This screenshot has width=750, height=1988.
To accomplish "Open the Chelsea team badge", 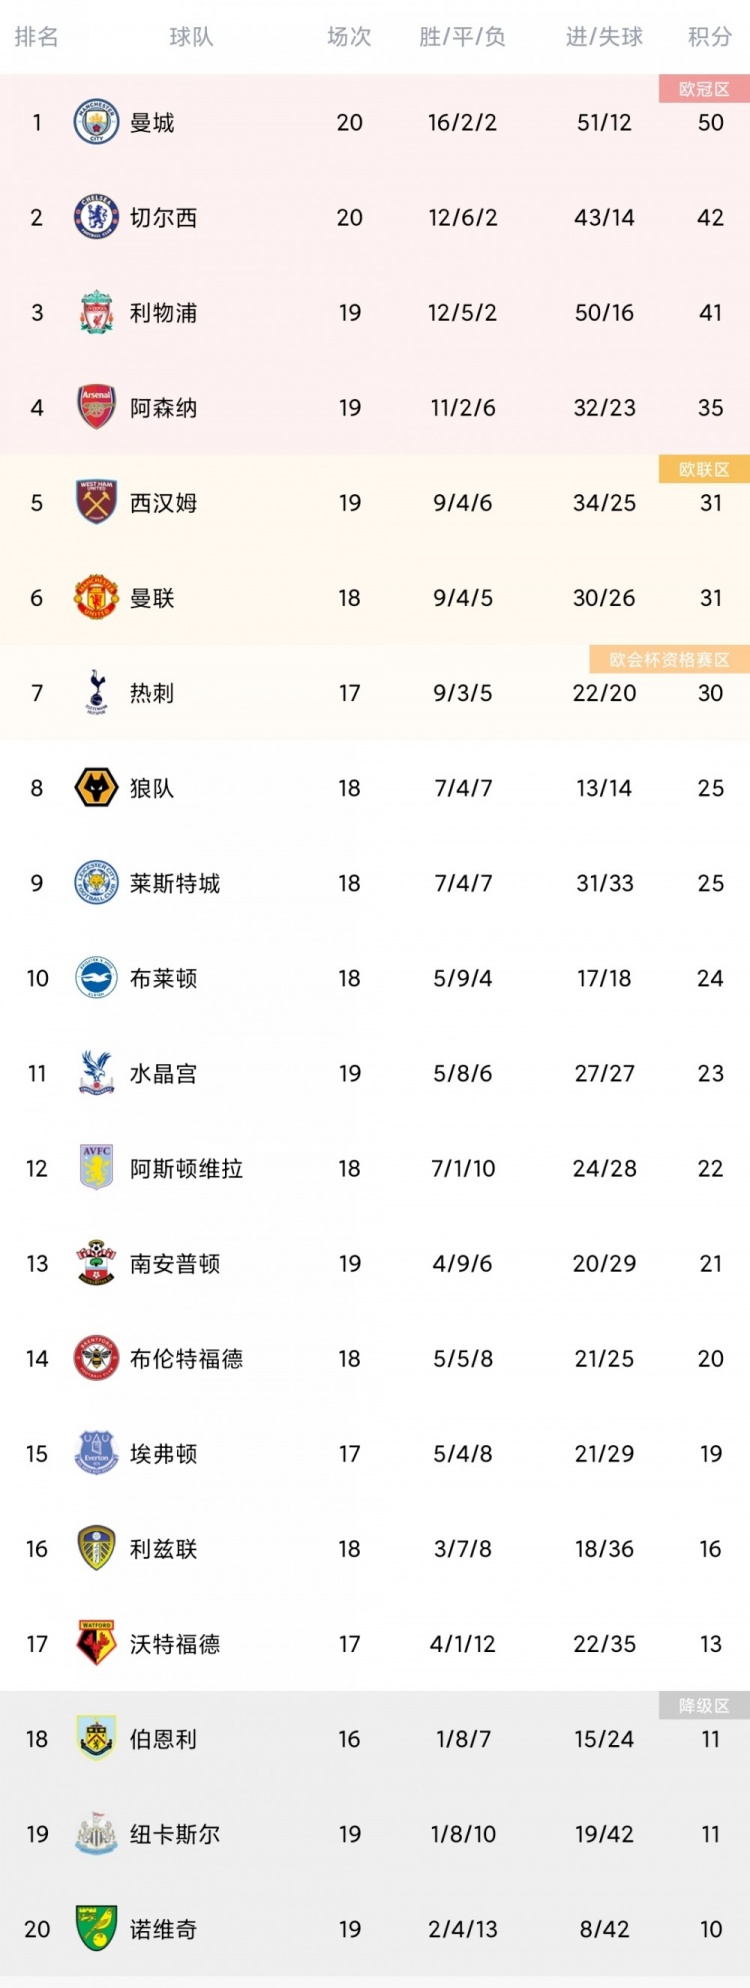I will click(97, 218).
